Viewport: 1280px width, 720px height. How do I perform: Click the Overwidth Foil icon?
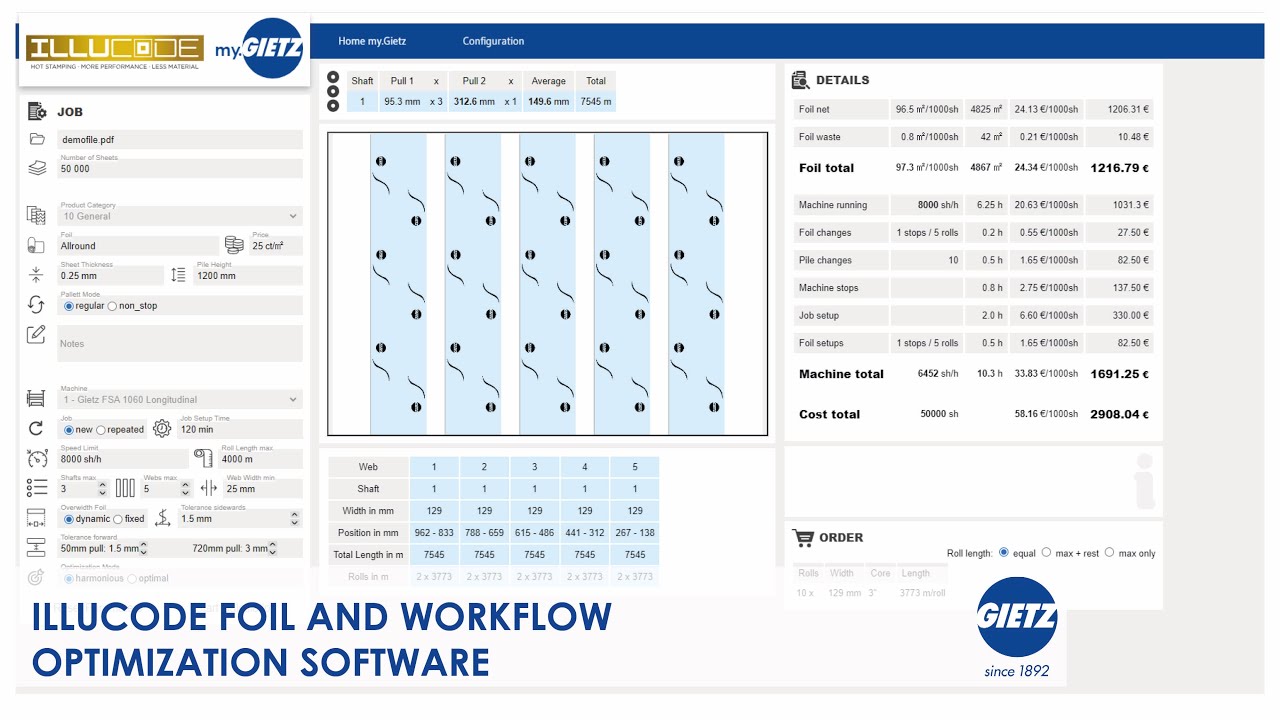37,518
